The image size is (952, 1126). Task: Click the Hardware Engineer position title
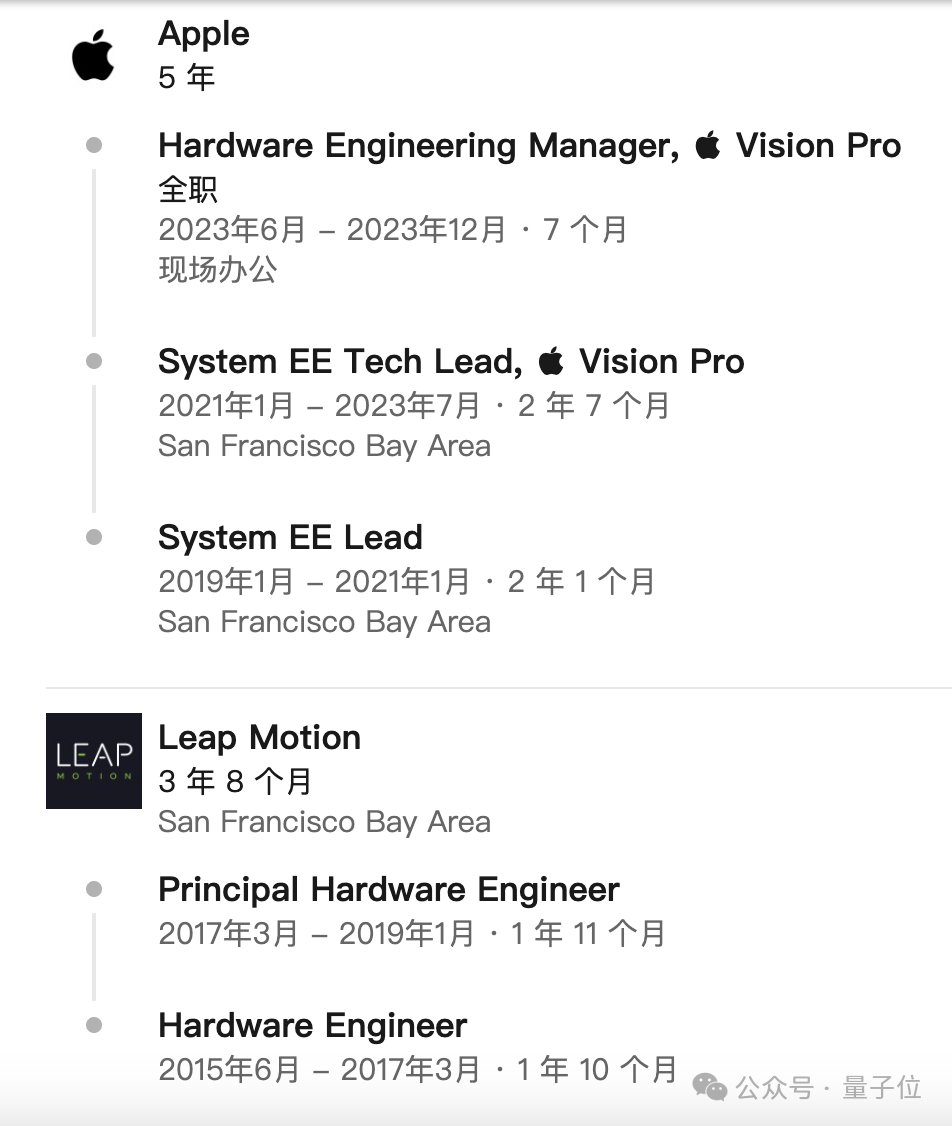point(312,1026)
